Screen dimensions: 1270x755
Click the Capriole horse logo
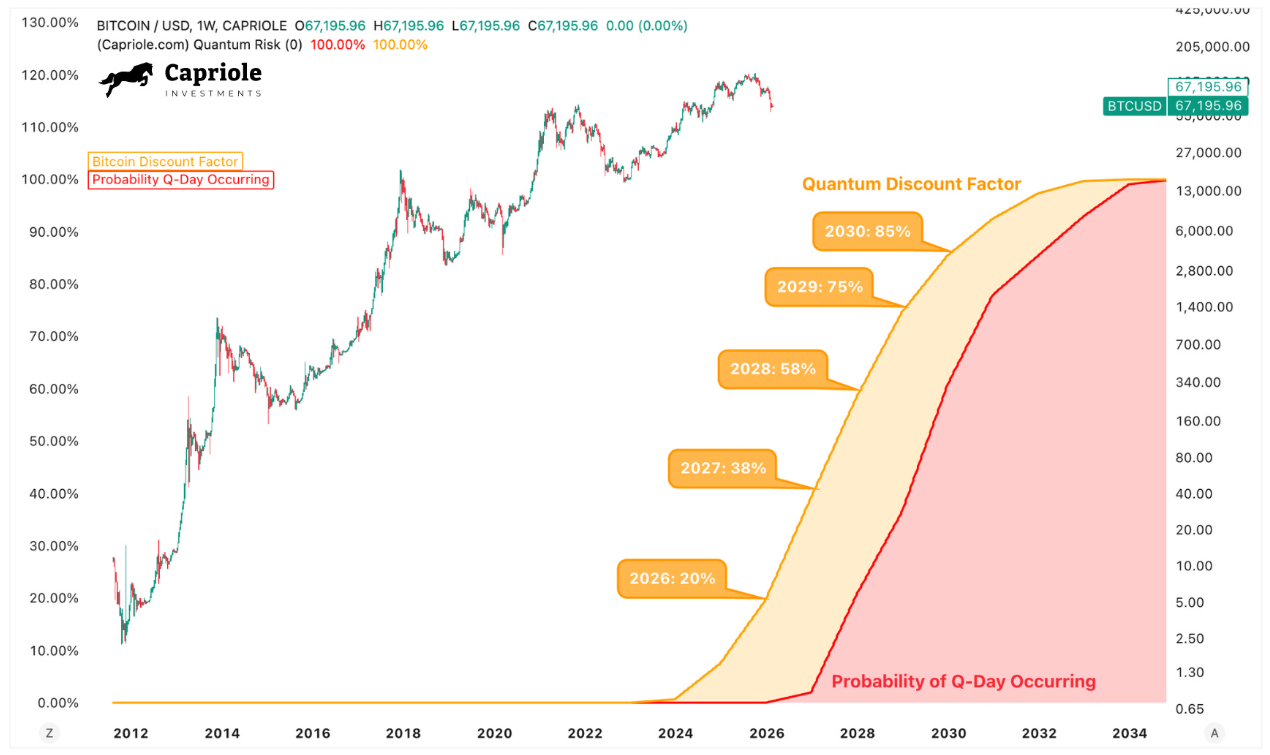127,80
